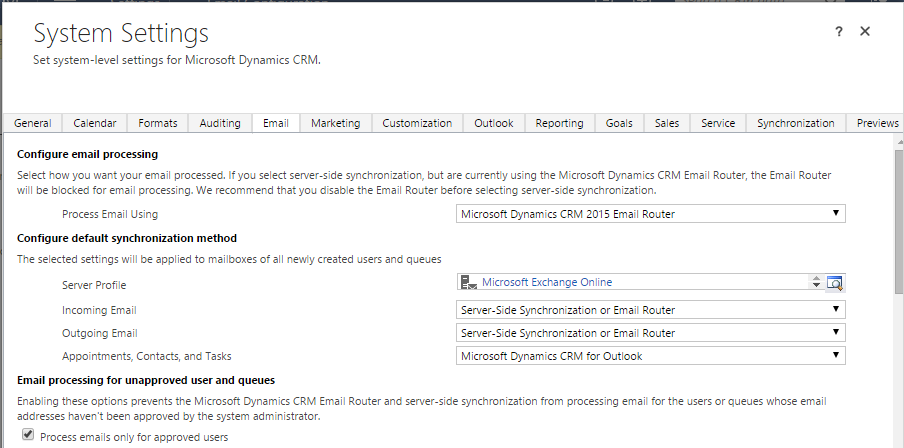Click the Outgoing Email label
This screenshot has height=448, width=904.
click(100, 333)
